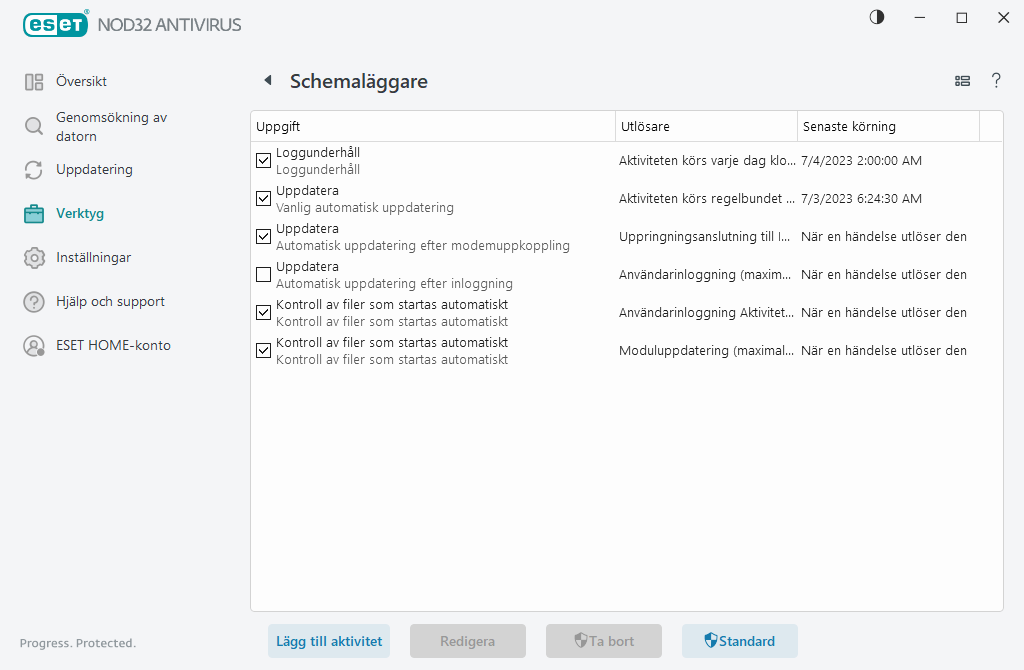Sort tasks by the Uppgift column header

click(x=432, y=126)
